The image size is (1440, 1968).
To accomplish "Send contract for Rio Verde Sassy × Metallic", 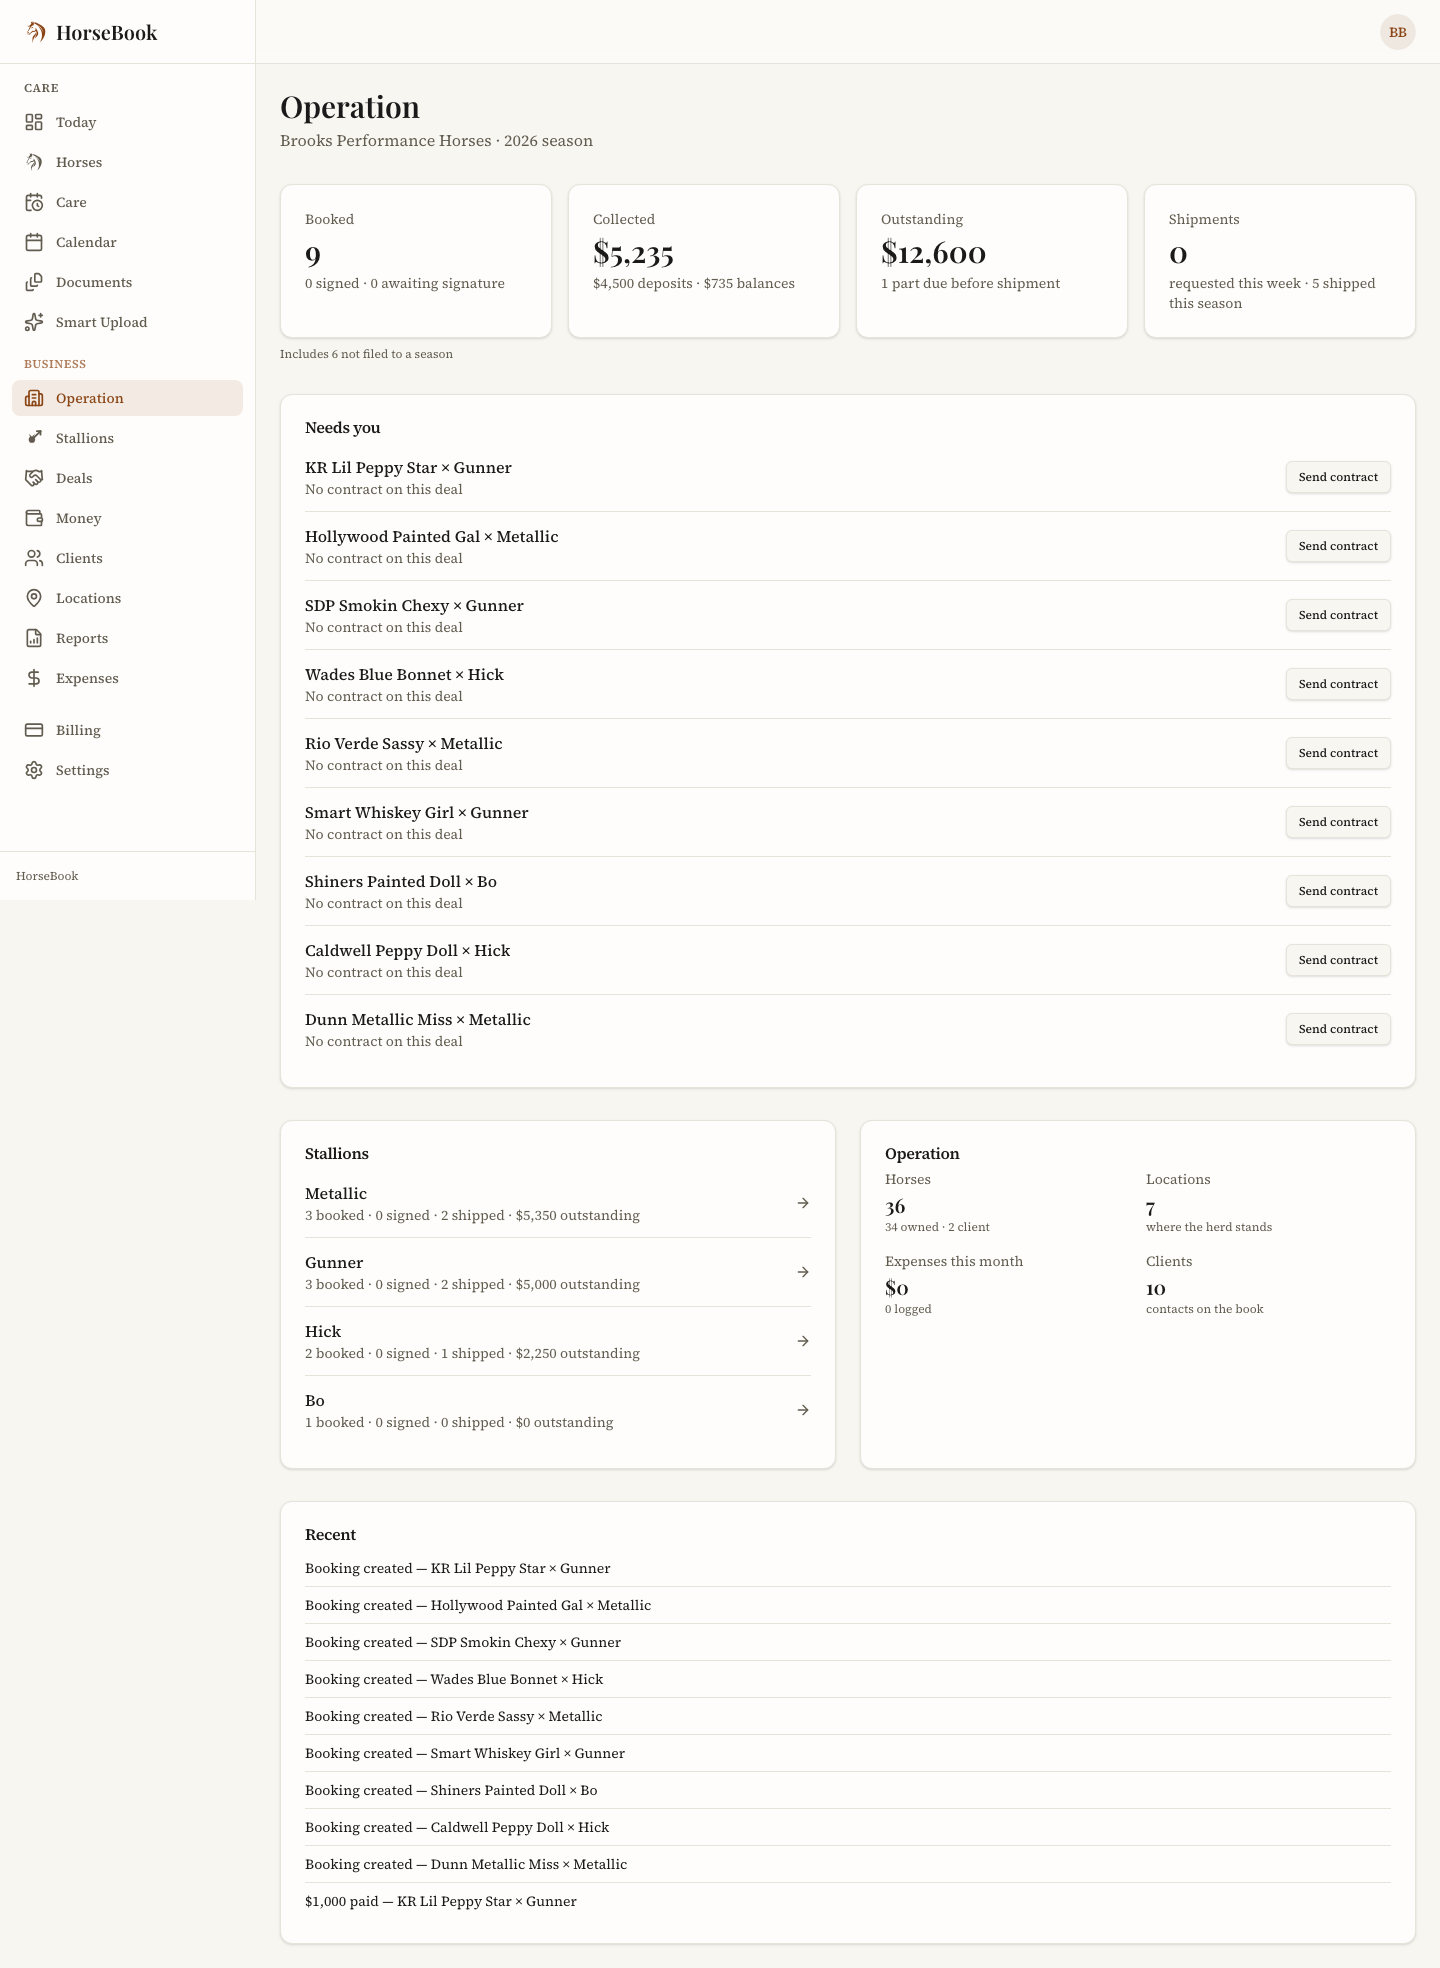I will point(1338,753).
